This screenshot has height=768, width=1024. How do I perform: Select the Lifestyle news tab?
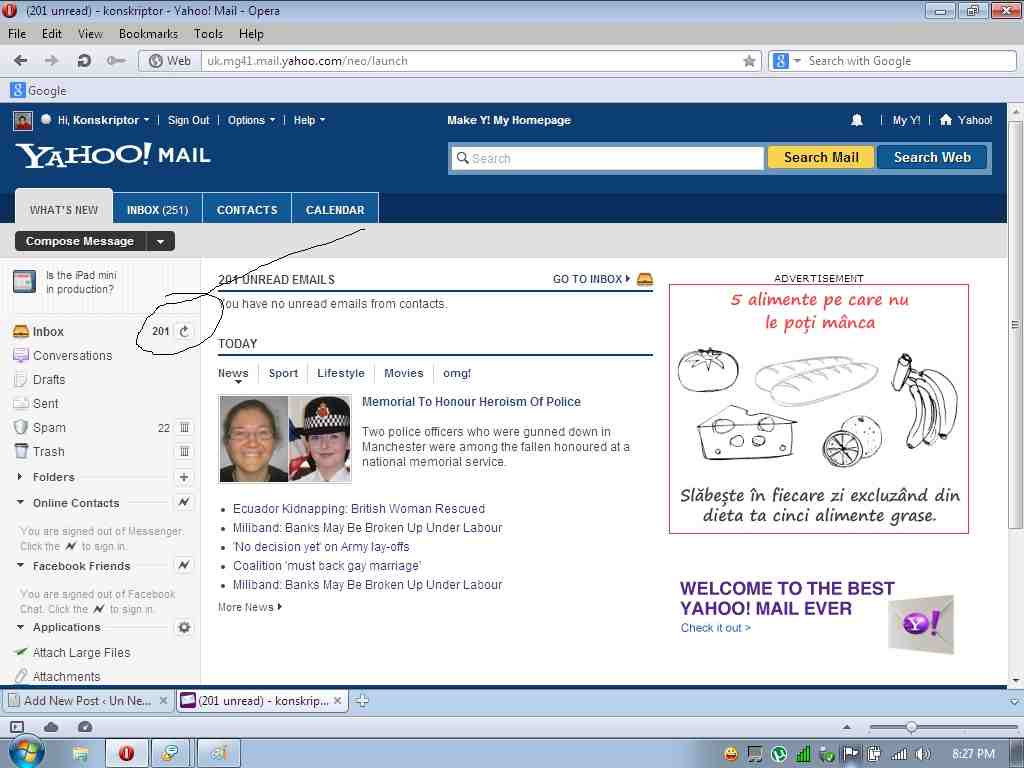(341, 373)
